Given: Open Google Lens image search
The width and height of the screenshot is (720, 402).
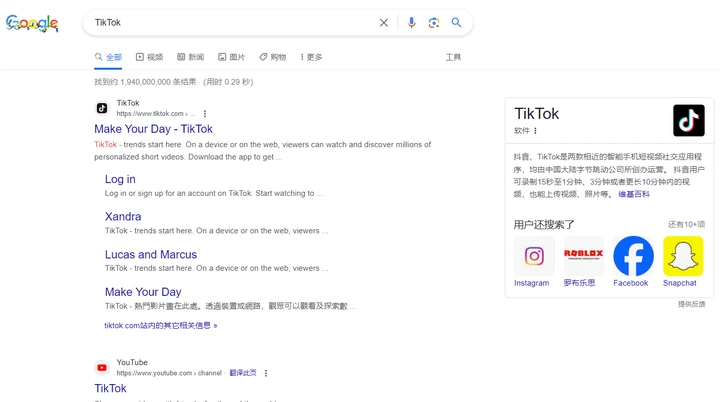Looking at the screenshot, I should [x=434, y=23].
